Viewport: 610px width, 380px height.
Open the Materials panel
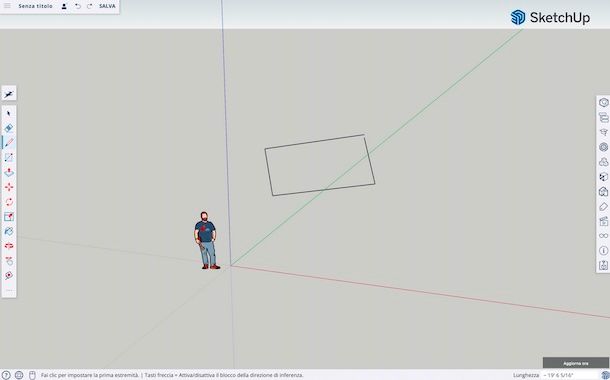tap(603, 162)
